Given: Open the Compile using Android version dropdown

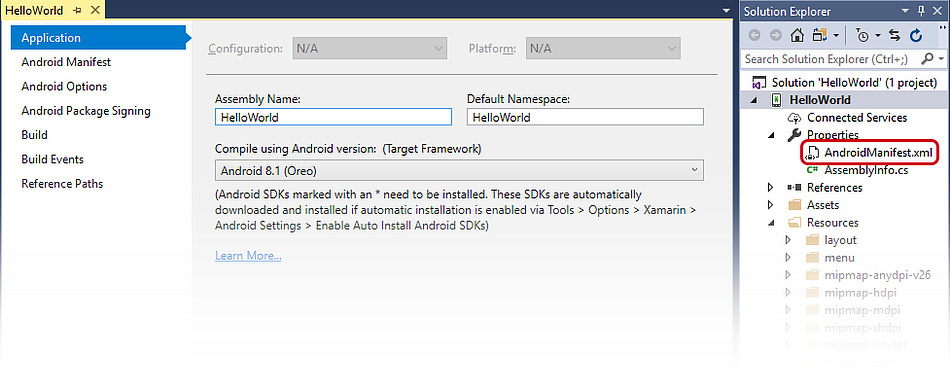Looking at the screenshot, I should 459,170.
